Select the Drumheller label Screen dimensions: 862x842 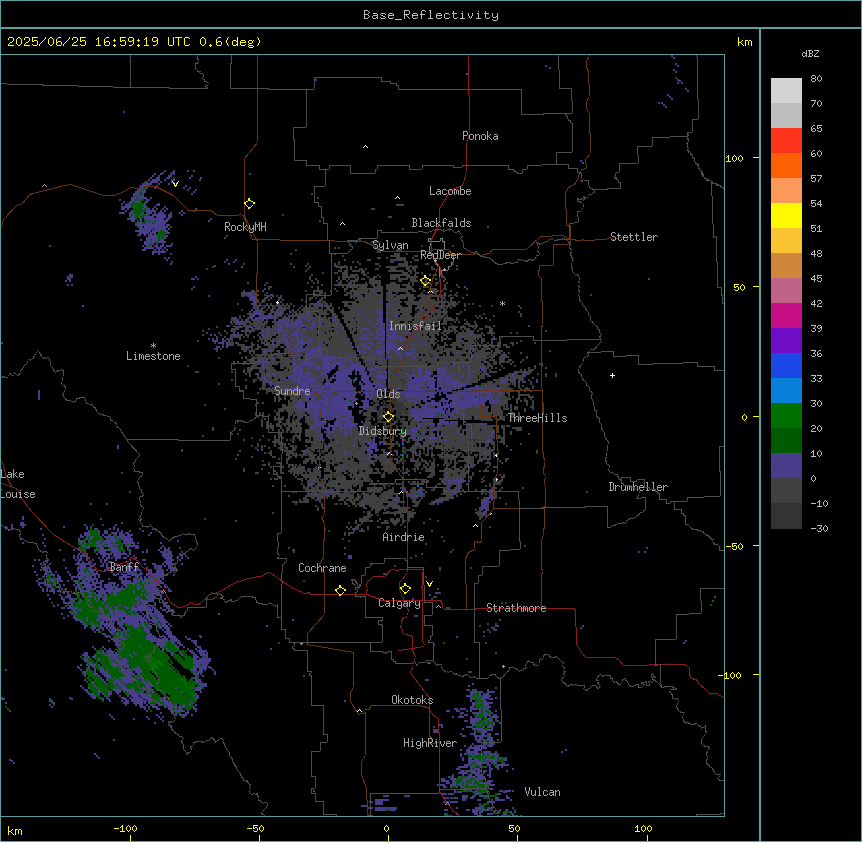[x=638, y=487]
